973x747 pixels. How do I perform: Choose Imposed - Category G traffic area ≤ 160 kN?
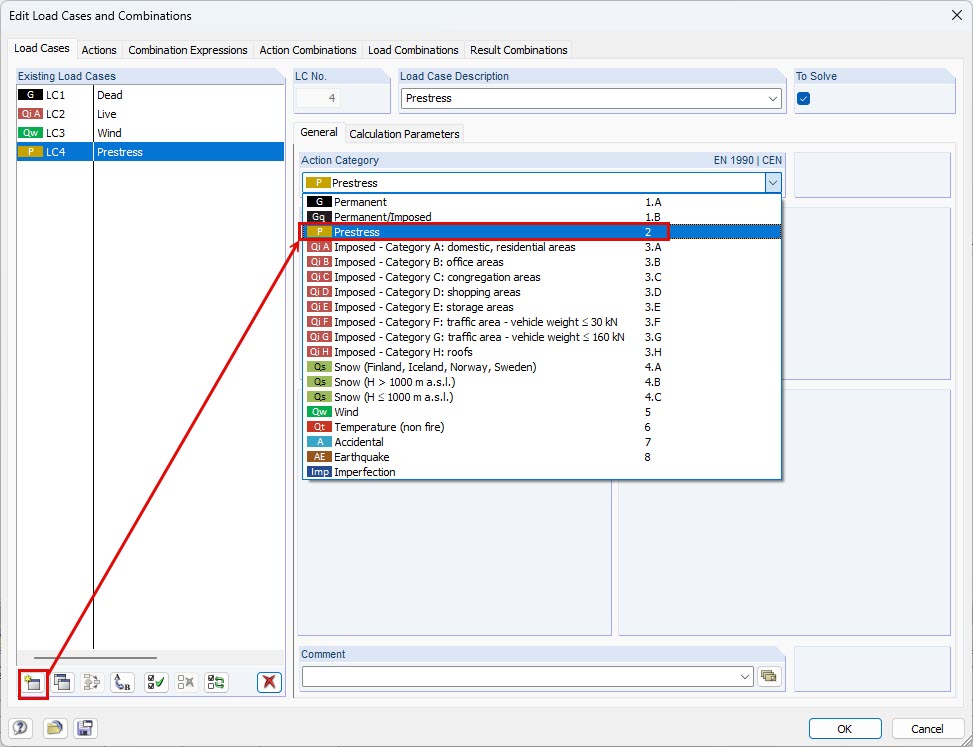(x=542, y=337)
